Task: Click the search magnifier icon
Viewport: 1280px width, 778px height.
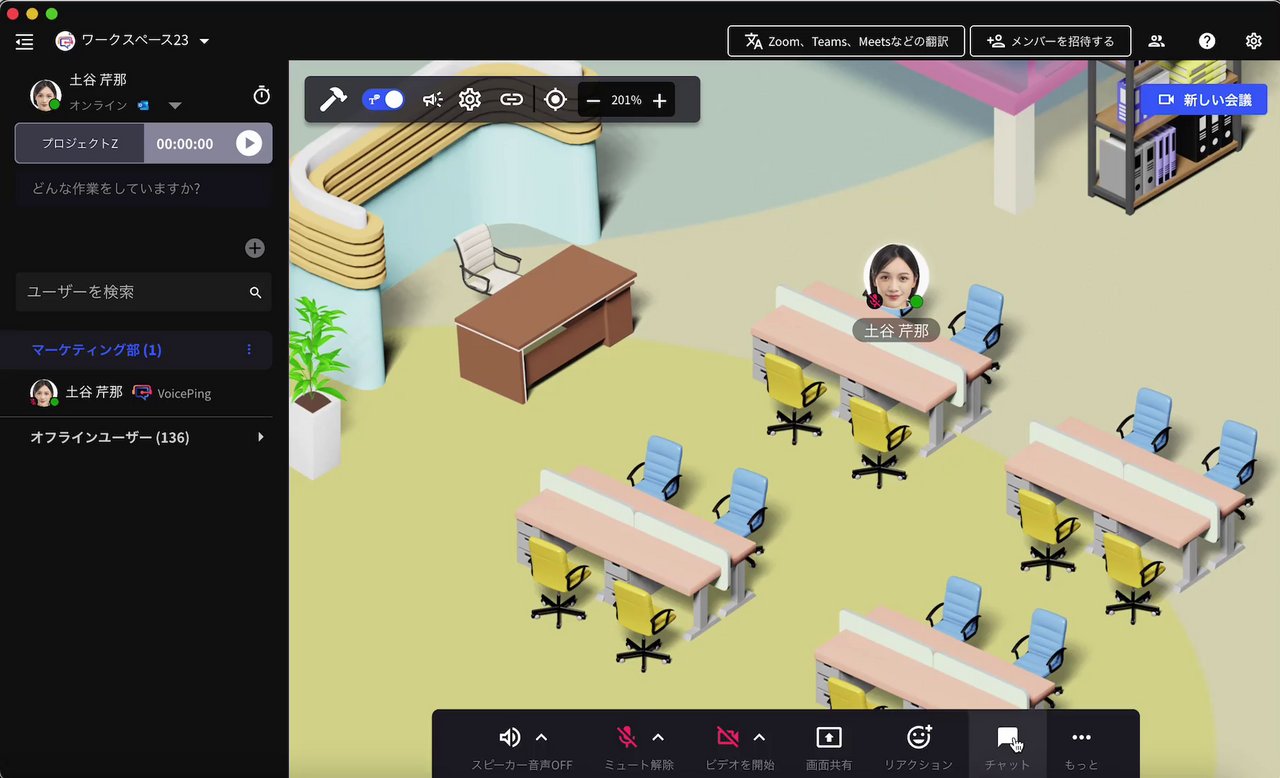Action: coord(255,292)
